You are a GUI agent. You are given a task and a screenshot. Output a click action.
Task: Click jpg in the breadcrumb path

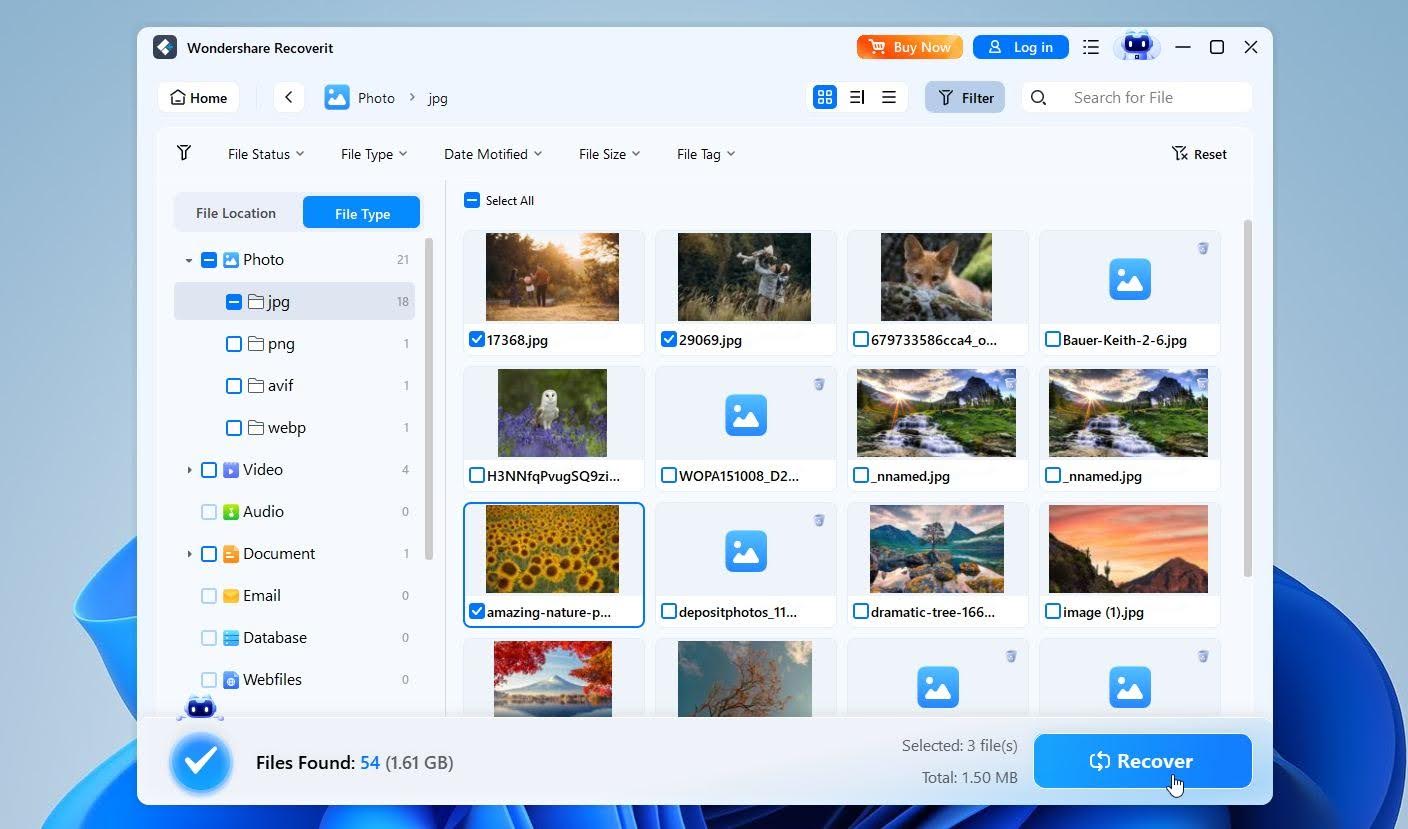coord(438,98)
